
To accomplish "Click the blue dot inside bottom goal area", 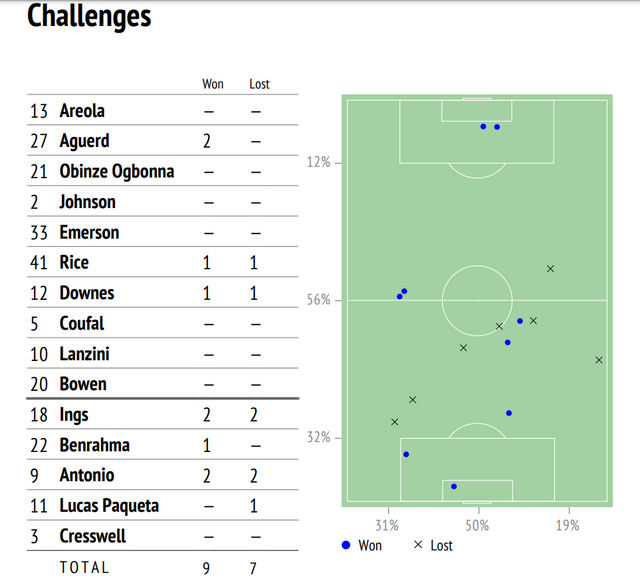I will [454, 487].
